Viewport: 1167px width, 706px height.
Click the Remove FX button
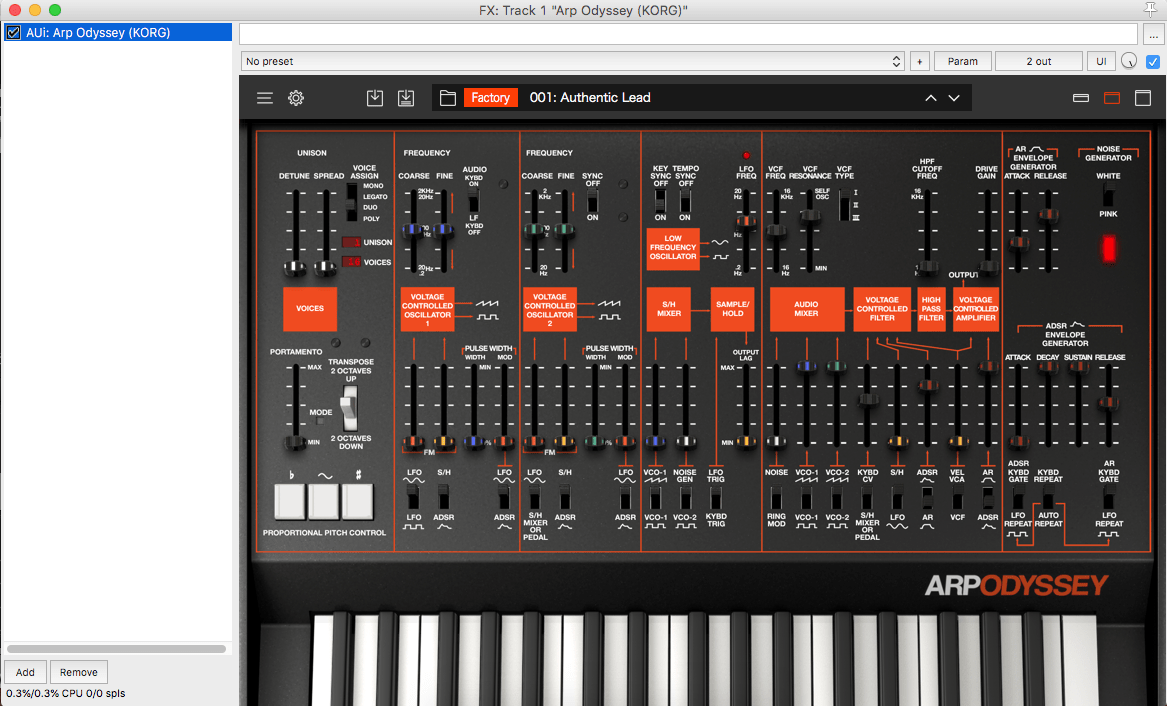79,672
